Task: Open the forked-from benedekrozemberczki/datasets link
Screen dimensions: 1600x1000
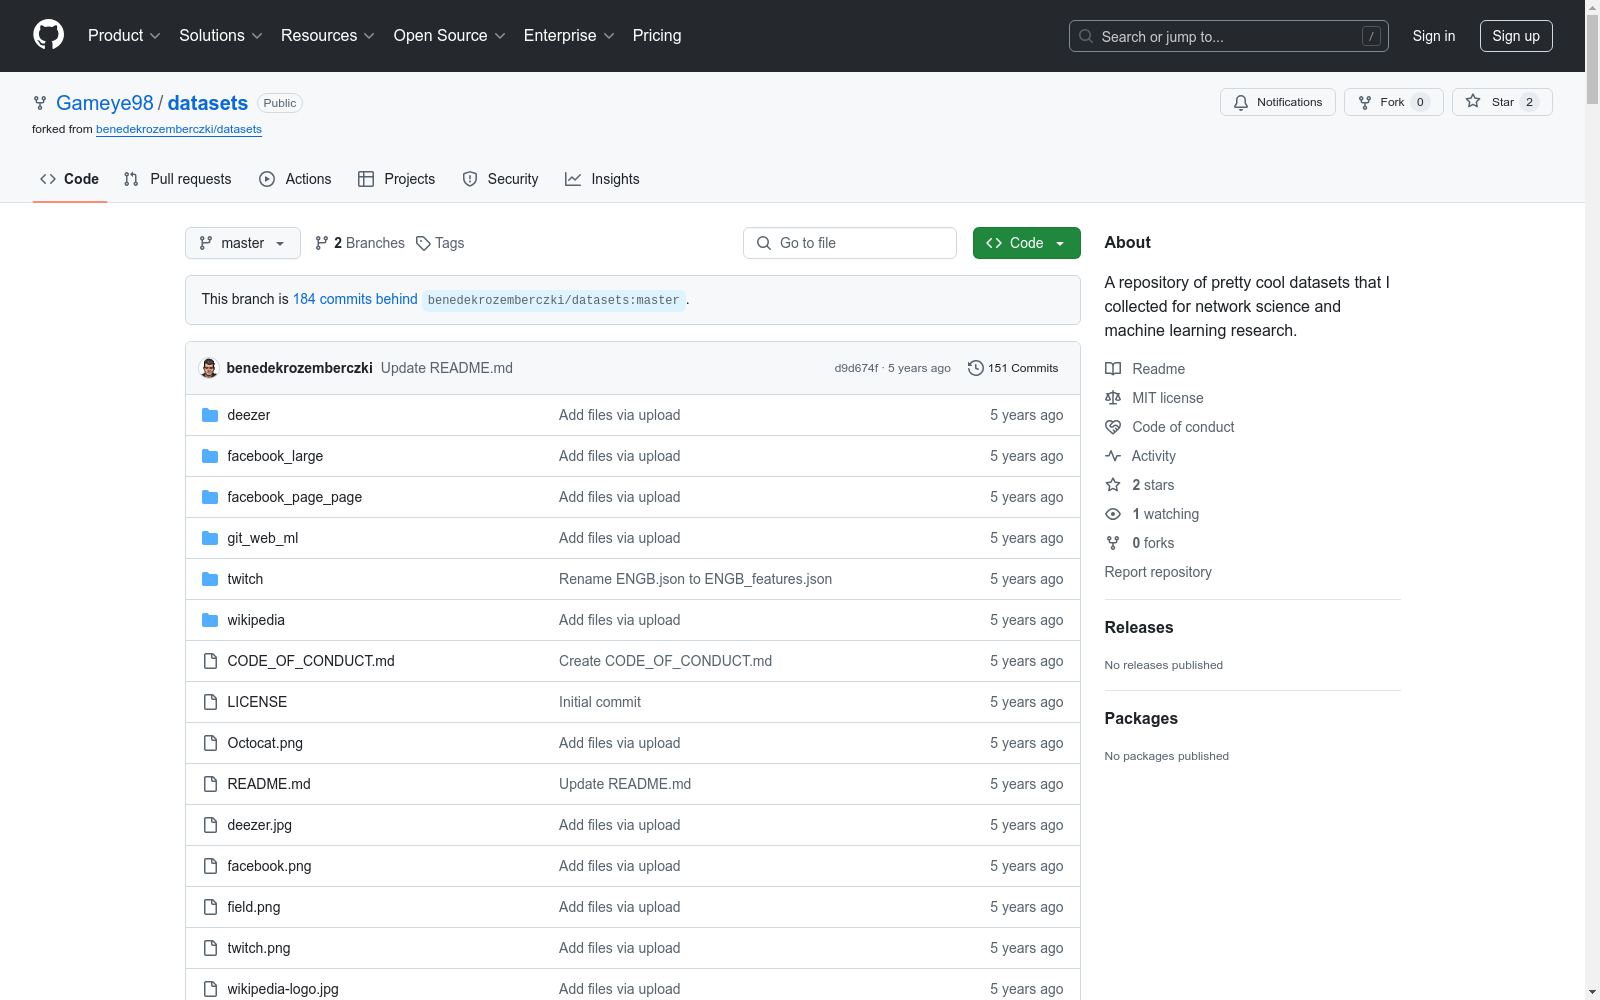Action: point(179,129)
